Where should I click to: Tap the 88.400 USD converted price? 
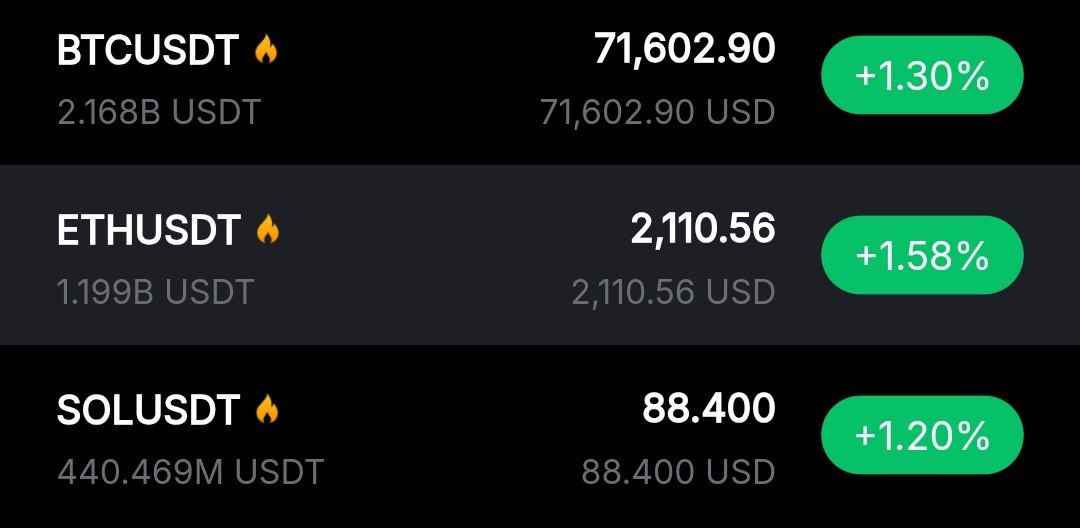pyautogui.click(x=678, y=471)
